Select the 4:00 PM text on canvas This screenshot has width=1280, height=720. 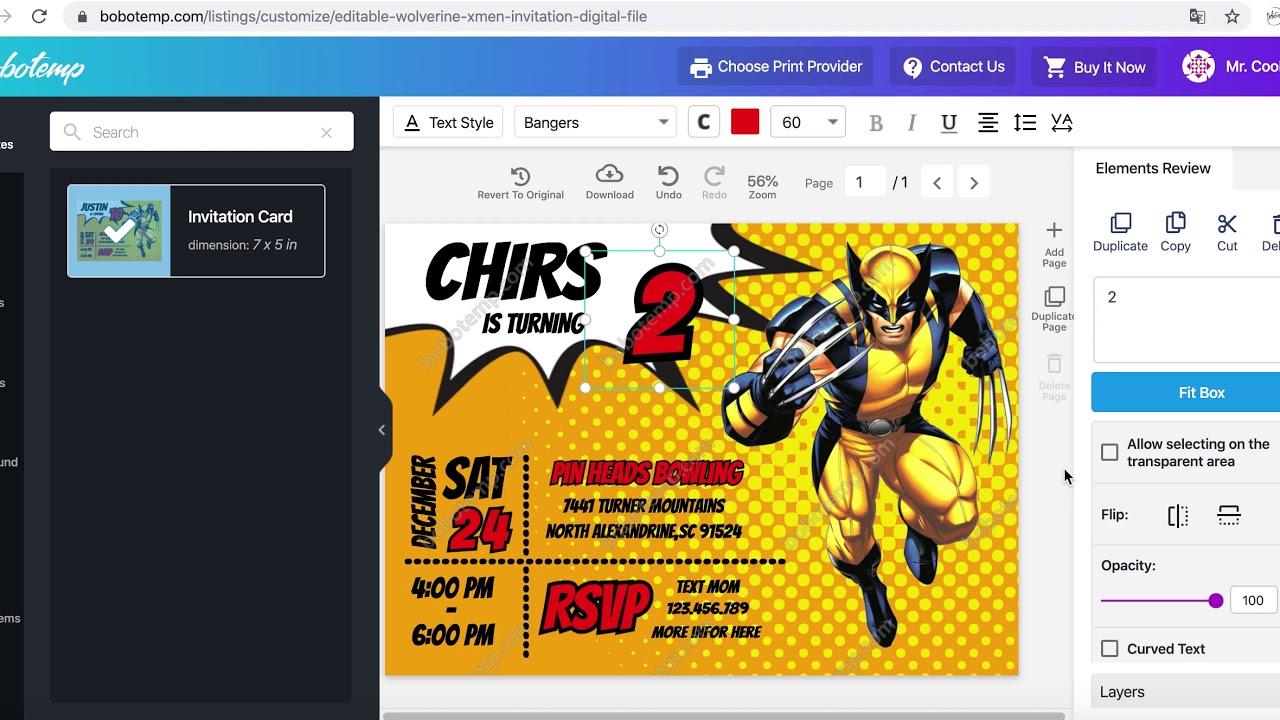pos(452,588)
